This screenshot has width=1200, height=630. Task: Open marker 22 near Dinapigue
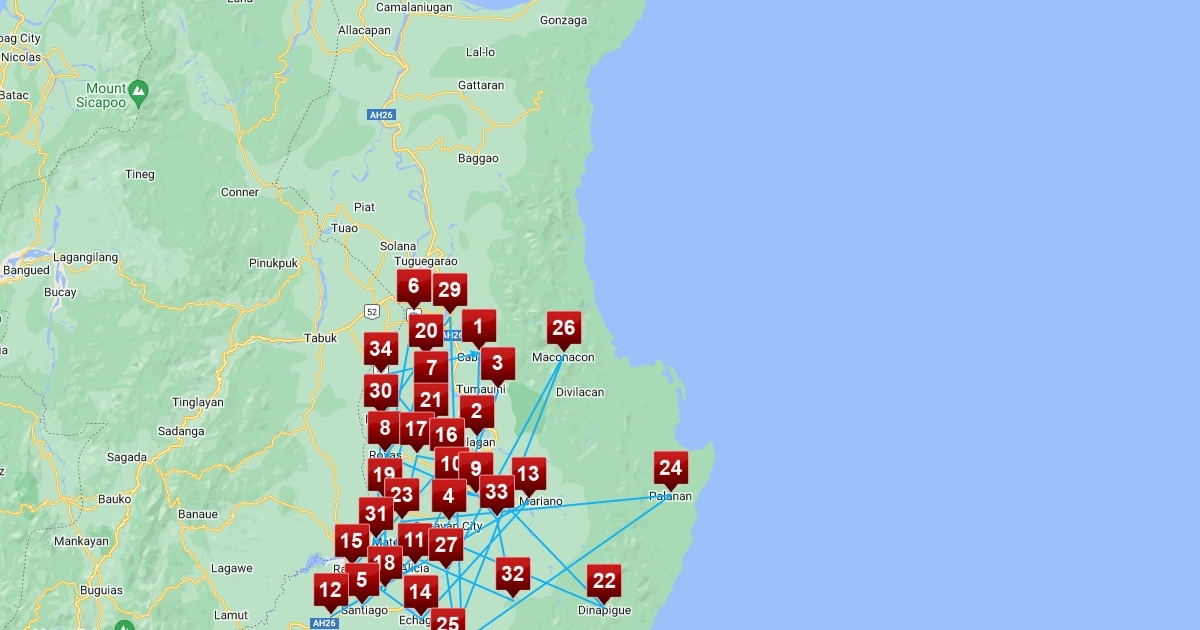pos(604,581)
